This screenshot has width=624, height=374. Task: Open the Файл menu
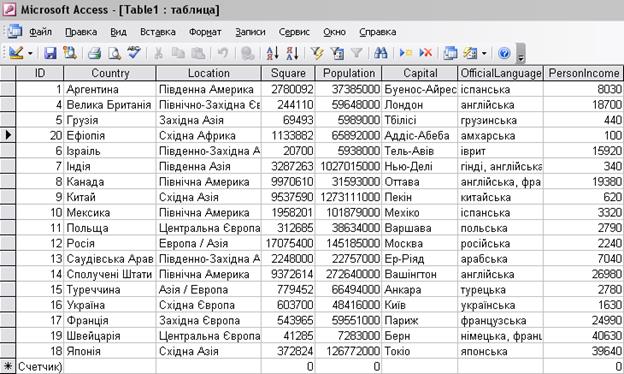pos(40,32)
